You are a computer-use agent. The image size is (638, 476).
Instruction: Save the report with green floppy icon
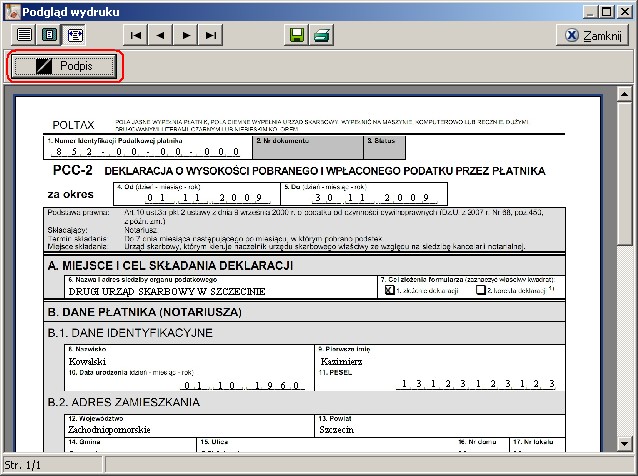(x=297, y=34)
